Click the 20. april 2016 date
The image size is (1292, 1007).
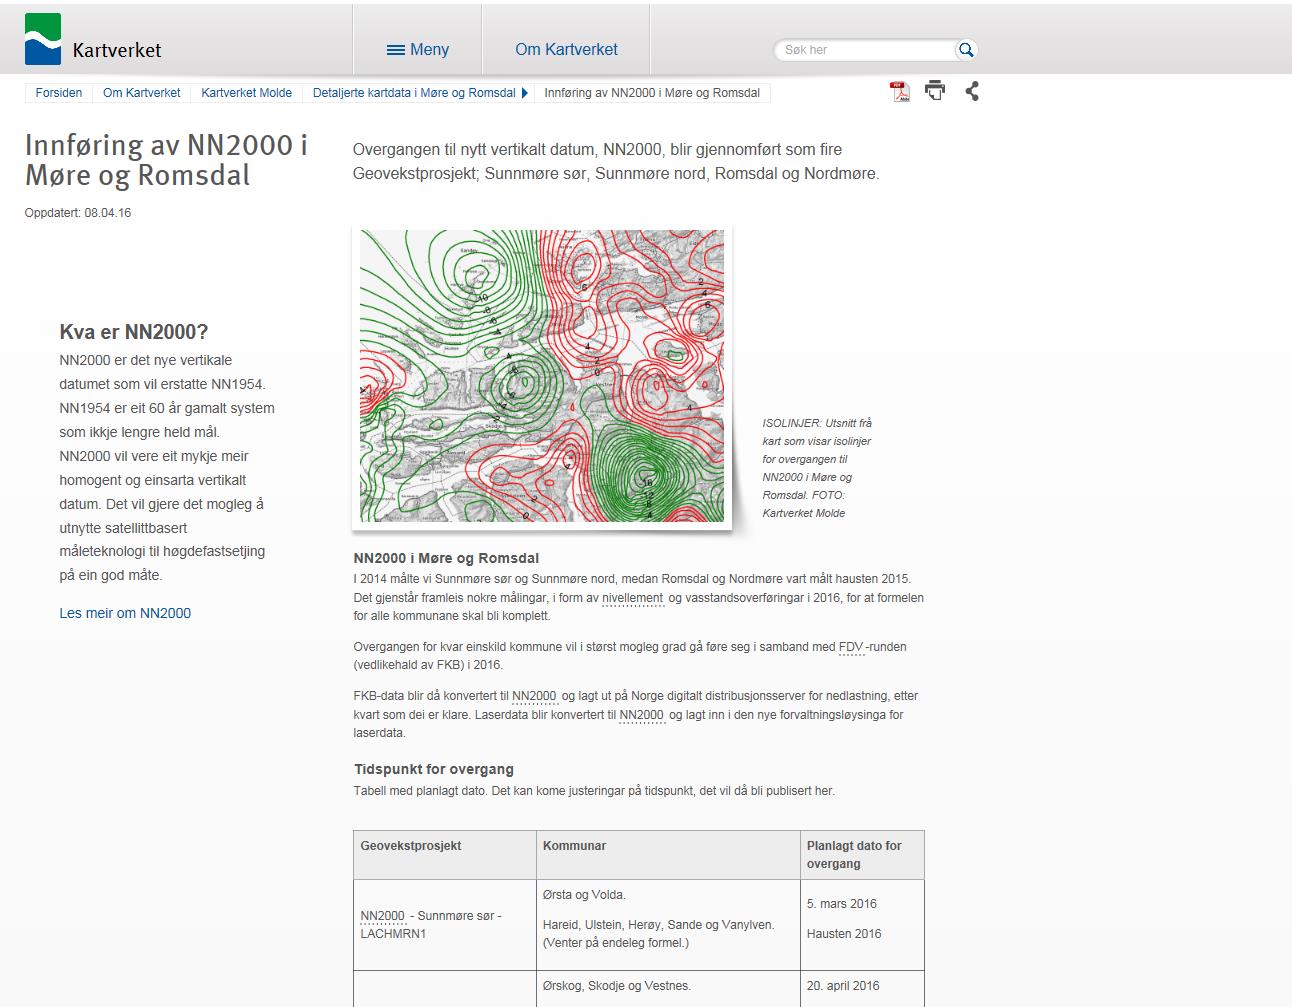tap(843, 986)
